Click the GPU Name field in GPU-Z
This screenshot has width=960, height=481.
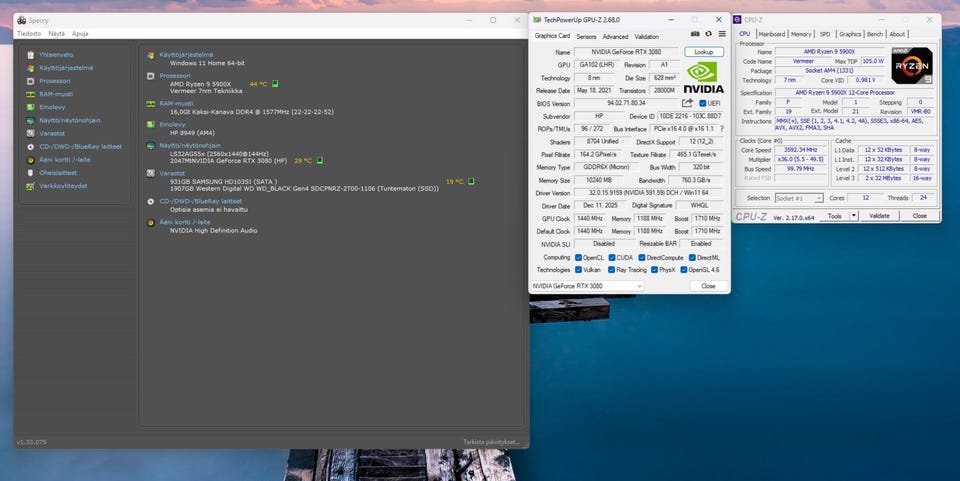pyautogui.click(x=626, y=52)
